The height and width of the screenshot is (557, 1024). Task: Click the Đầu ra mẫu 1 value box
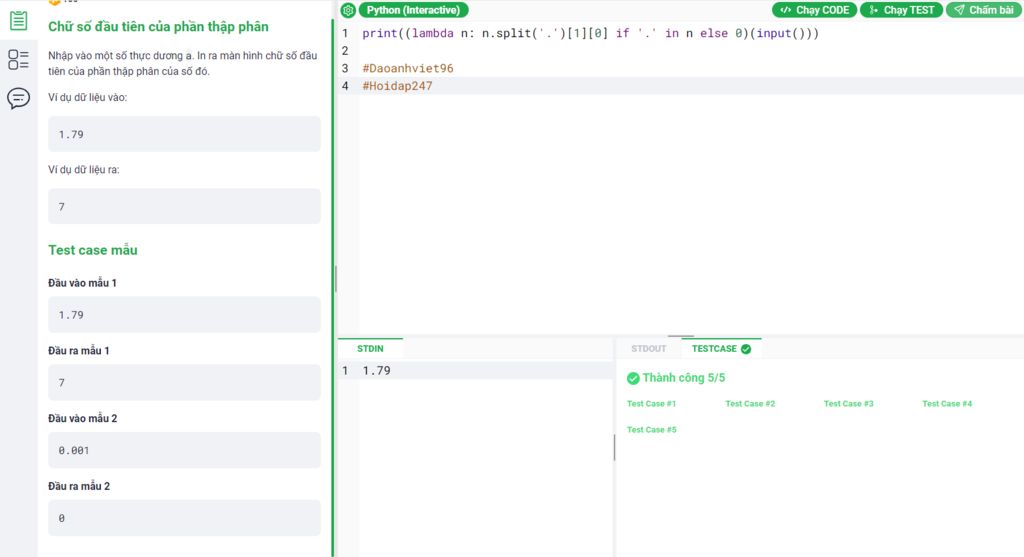[x=184, y=383]
